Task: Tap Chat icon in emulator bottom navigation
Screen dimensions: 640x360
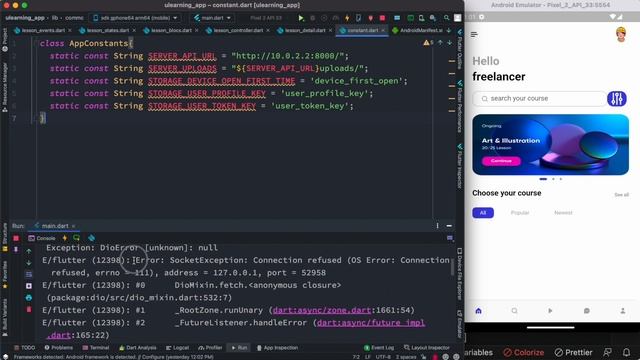Action: tap(587, 311)
